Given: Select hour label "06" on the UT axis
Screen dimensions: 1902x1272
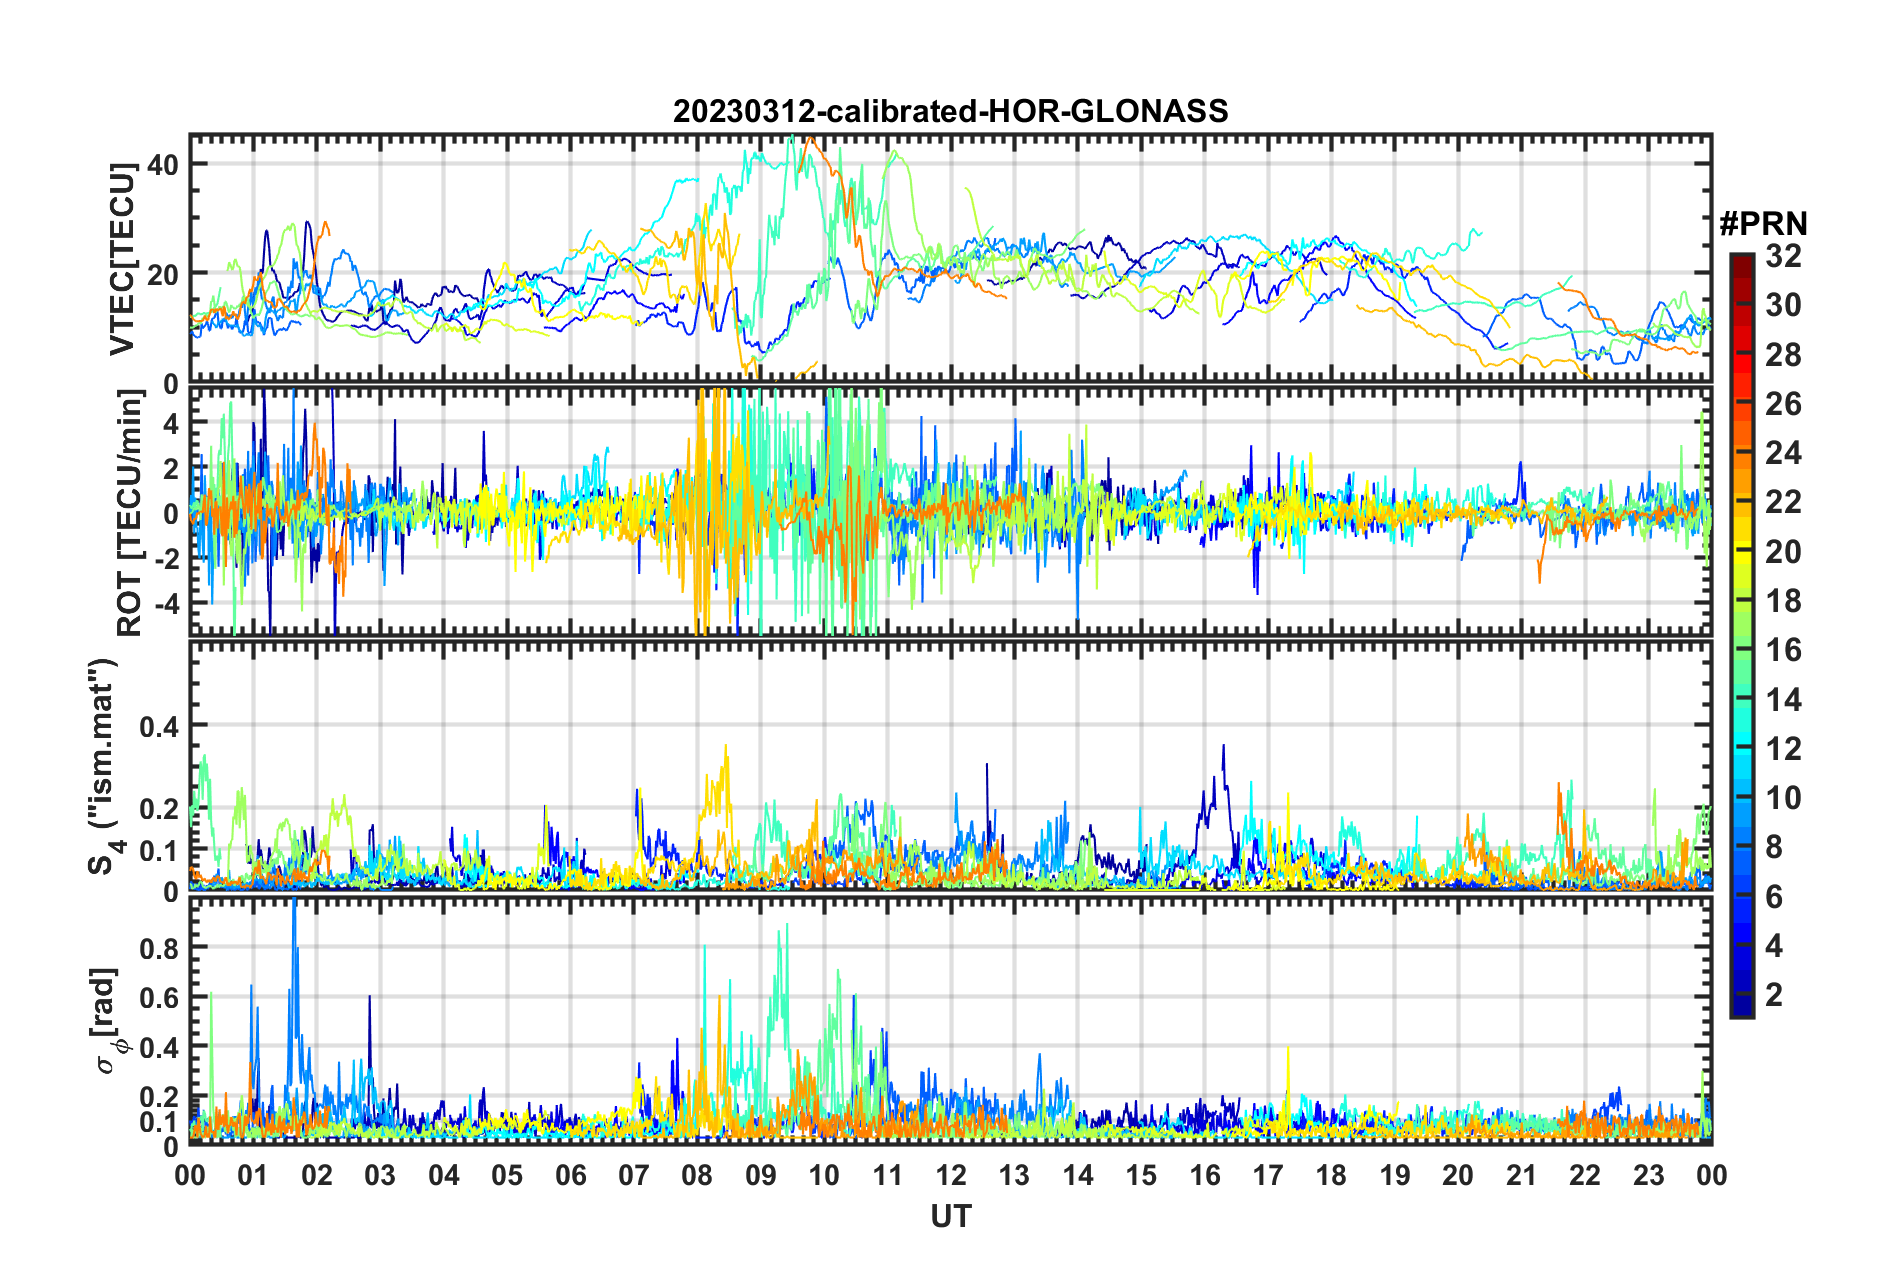Looking at the screenshot, I should (x=571, y=1175).
